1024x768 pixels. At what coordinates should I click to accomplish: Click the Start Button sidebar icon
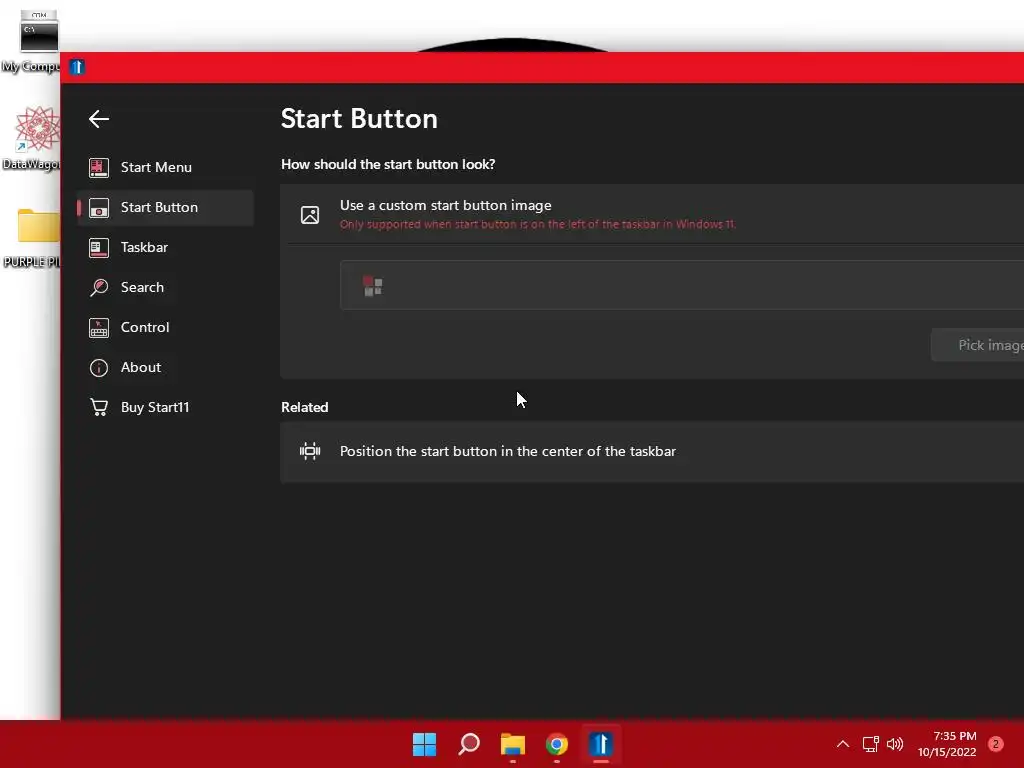99,208
